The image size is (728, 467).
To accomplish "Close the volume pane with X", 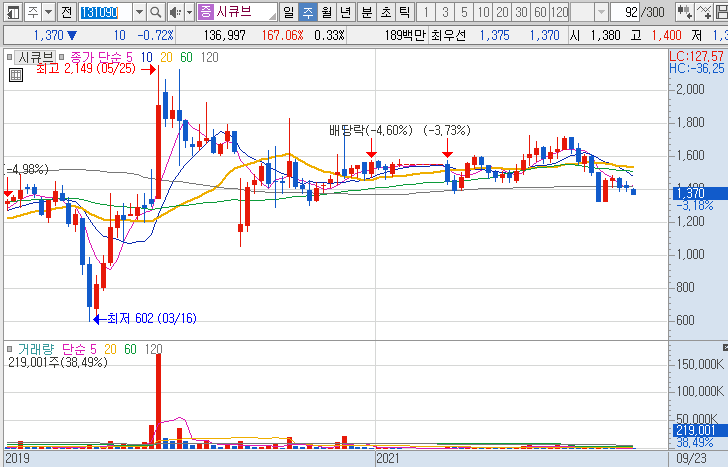I will 725,348.
